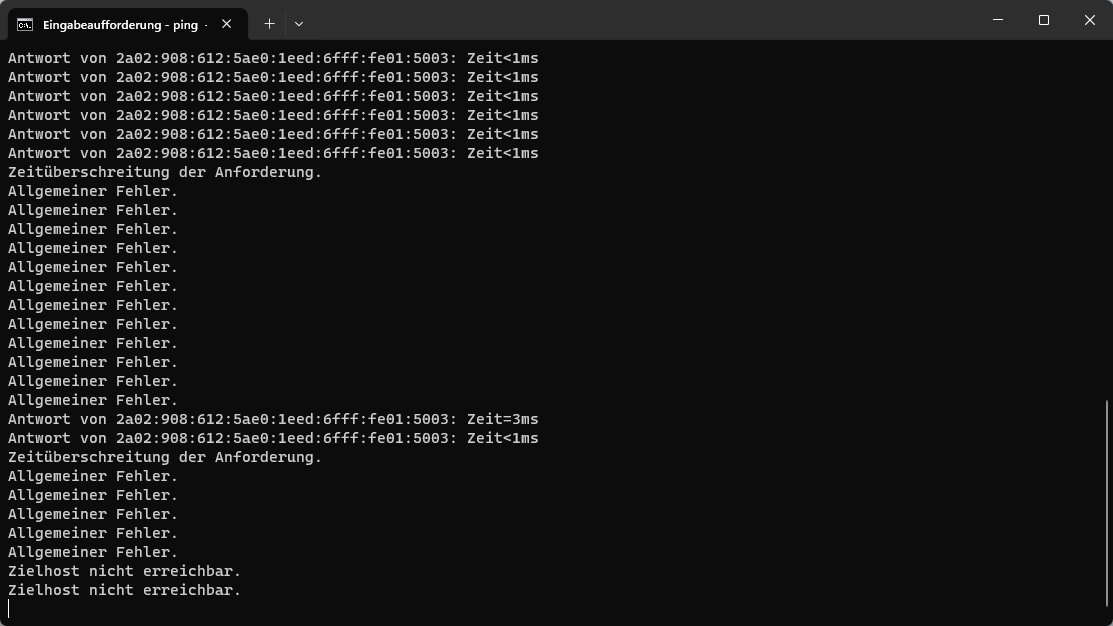This screenshot has width=1113, height=626.
Task: Open a new tab with plus button
Action: coord(269,24)
